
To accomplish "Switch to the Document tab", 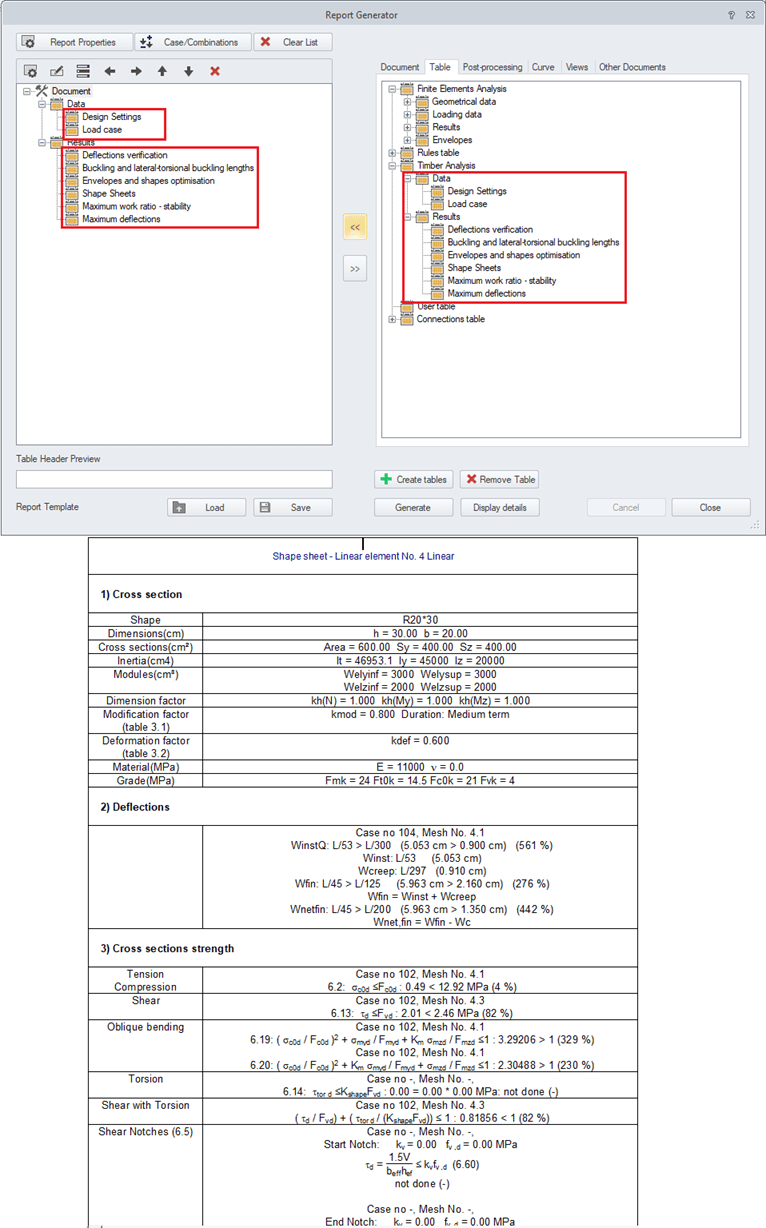I will [x=400, y=67].
